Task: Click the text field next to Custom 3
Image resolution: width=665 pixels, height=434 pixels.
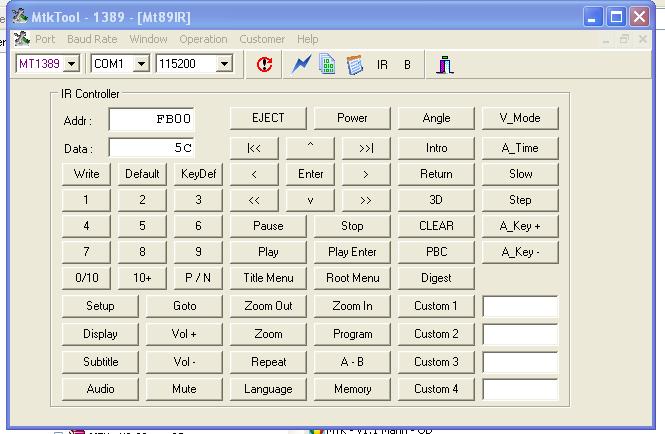Action: click(520, 362)
